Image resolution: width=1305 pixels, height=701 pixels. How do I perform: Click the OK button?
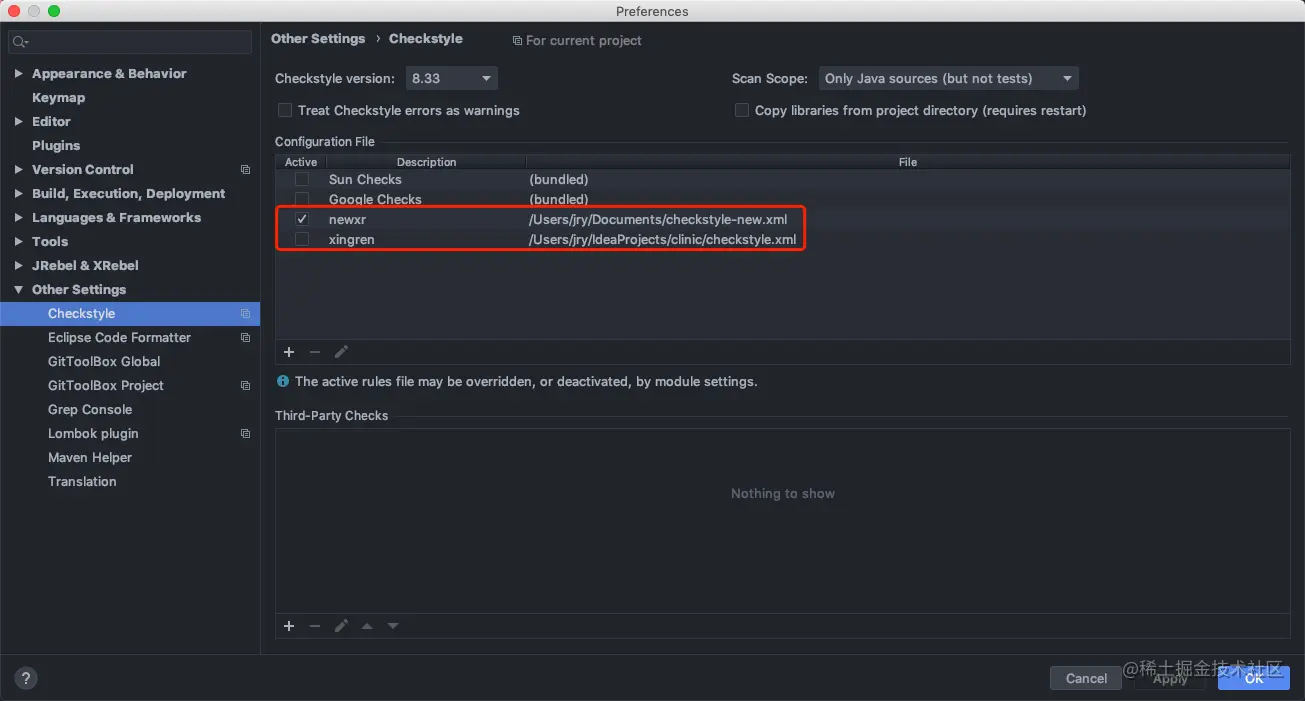[x=1254, y=678]
